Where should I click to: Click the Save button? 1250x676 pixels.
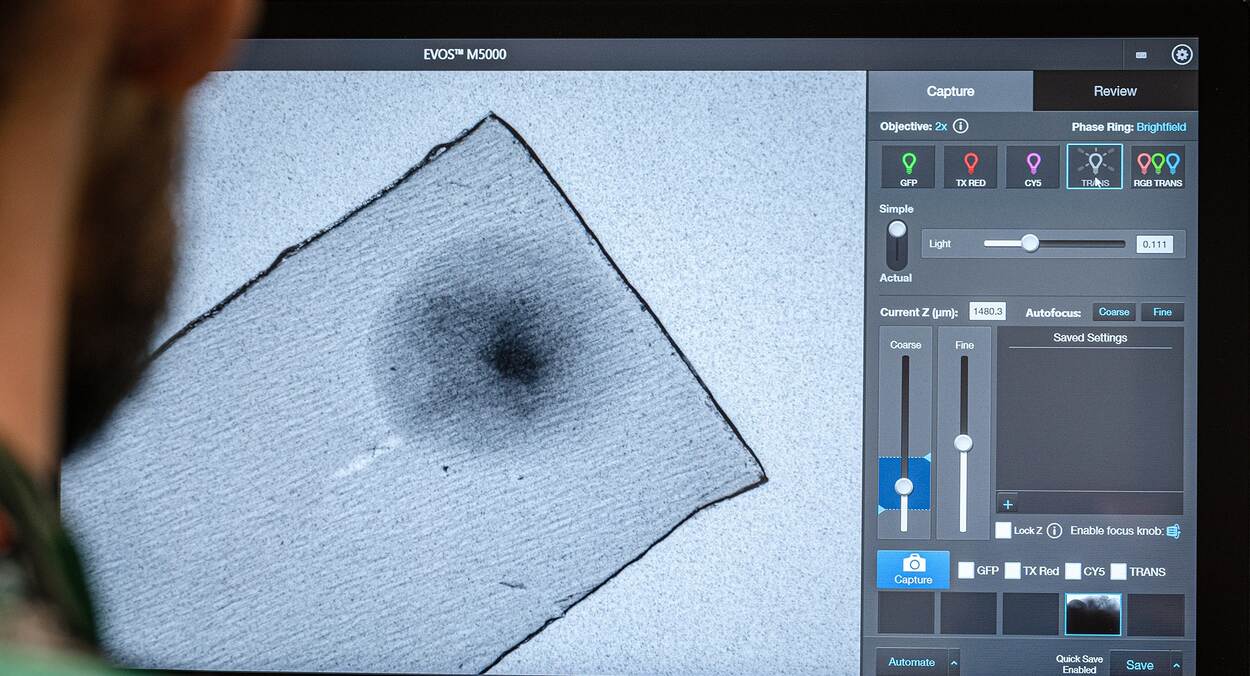1139,665
